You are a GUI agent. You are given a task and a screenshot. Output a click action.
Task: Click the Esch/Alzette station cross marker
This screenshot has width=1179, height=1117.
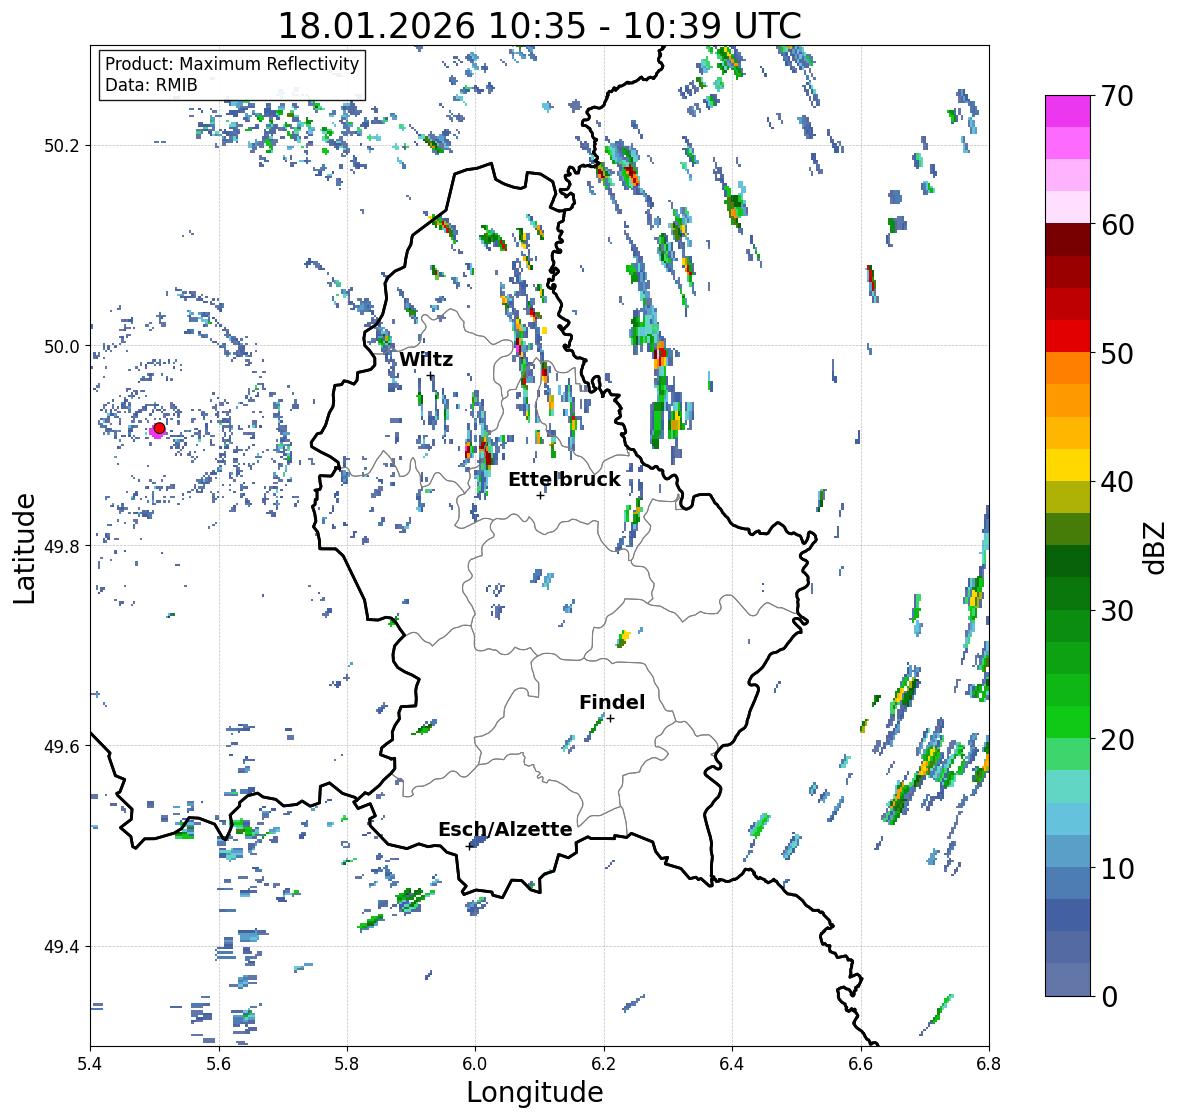click(x=470, y=846)
